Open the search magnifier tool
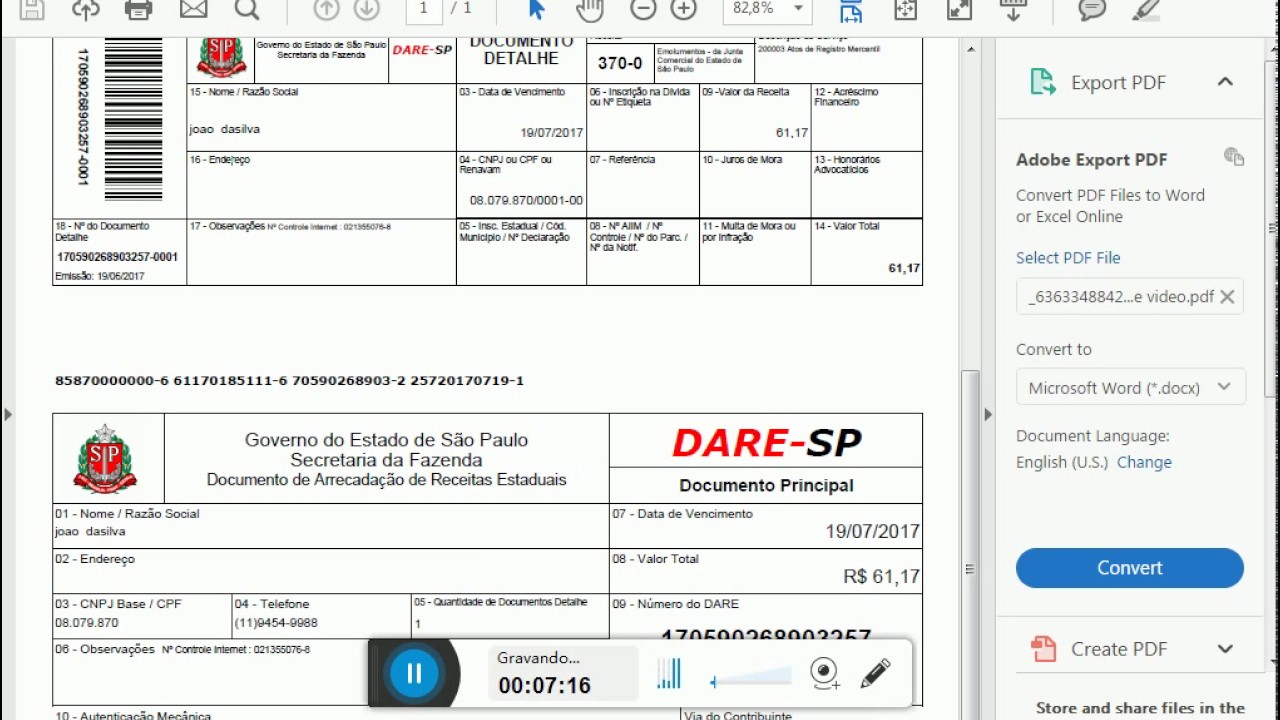 247,9
